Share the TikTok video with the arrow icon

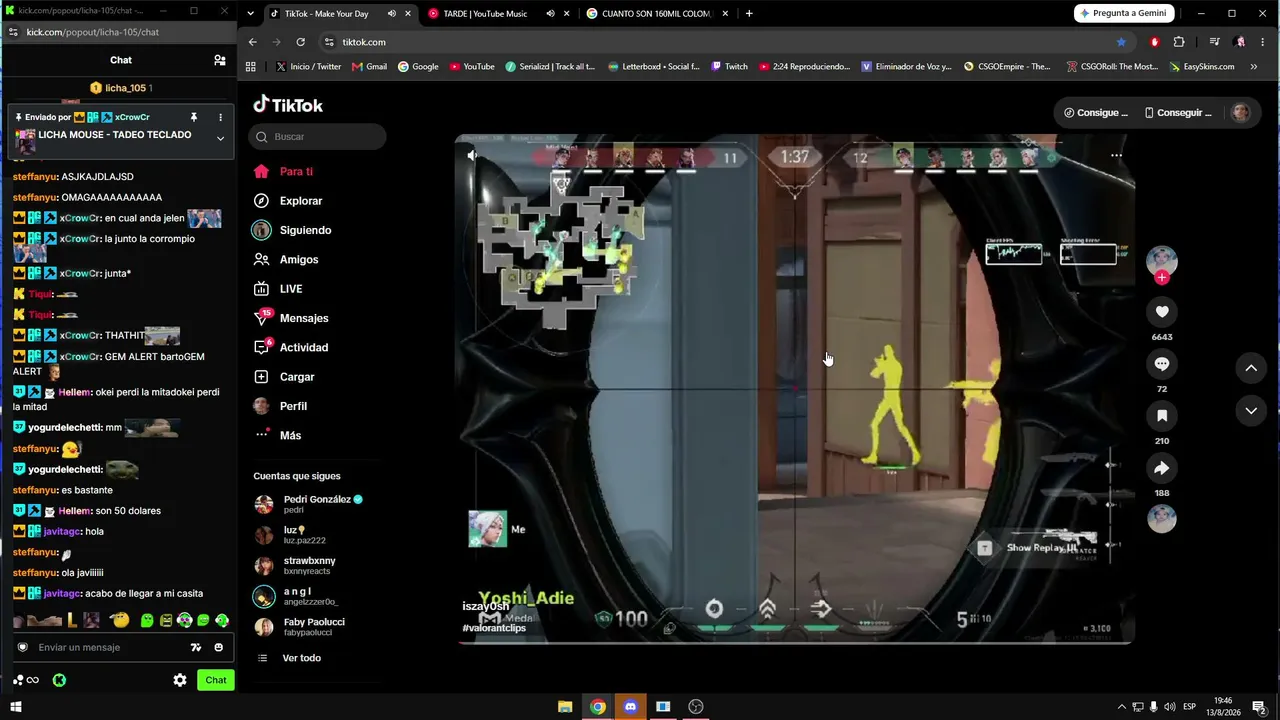[1161, 468]
